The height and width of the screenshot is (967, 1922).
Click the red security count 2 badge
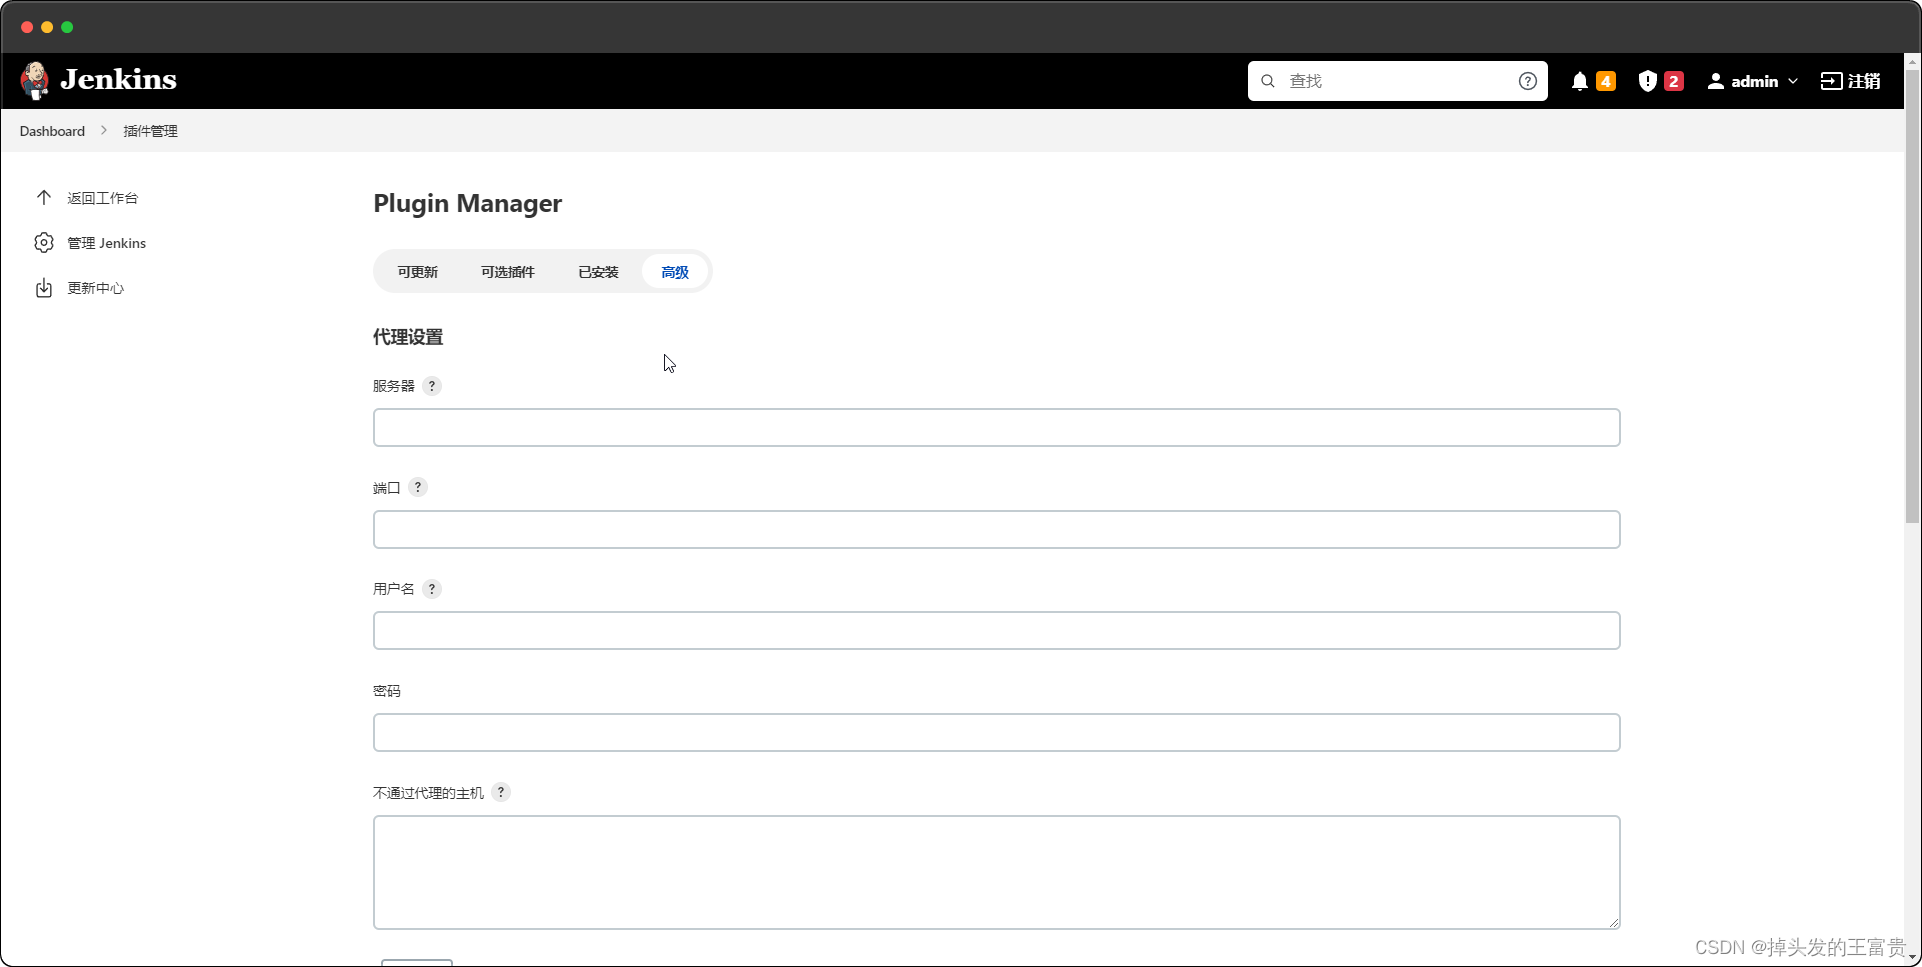click(x=1673, y=81)
